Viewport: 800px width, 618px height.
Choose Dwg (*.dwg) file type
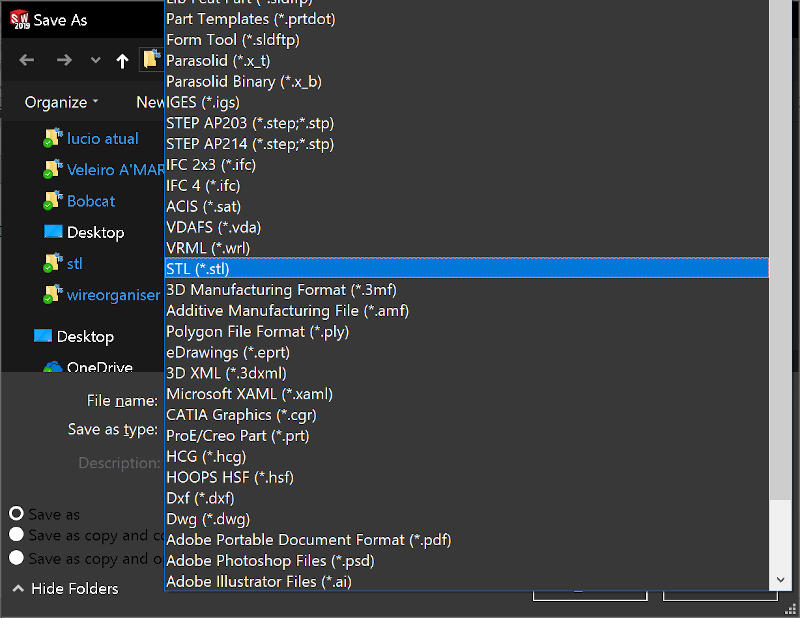[x=466, y=519]
